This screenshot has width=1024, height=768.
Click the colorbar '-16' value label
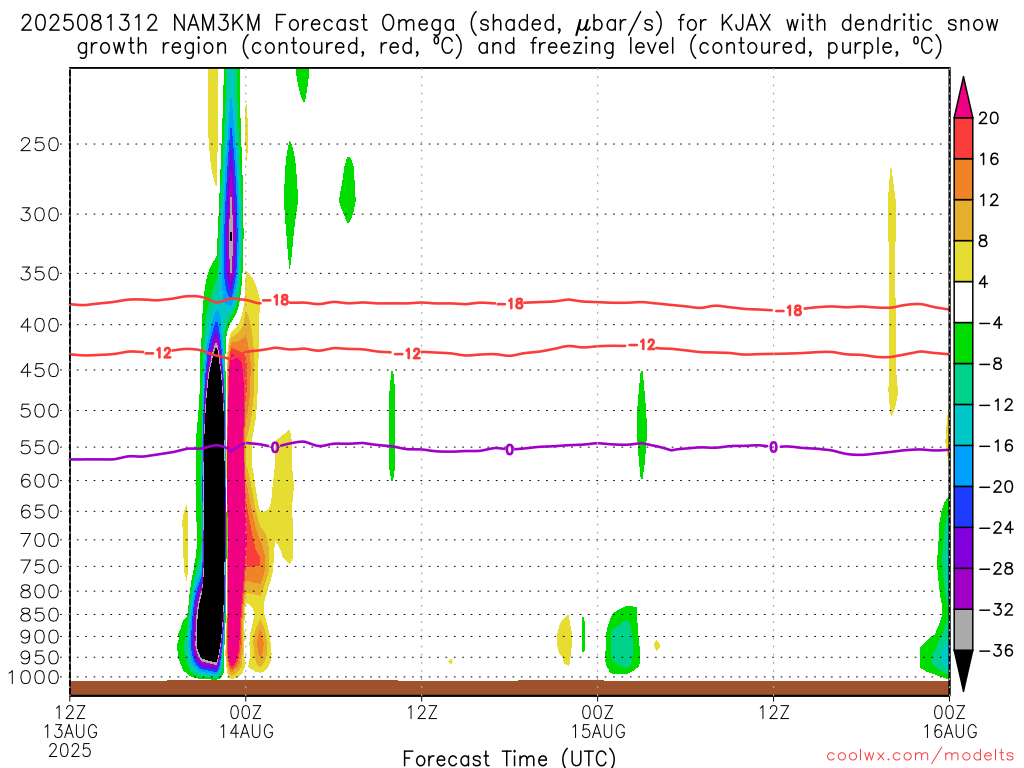click(996, 445)
